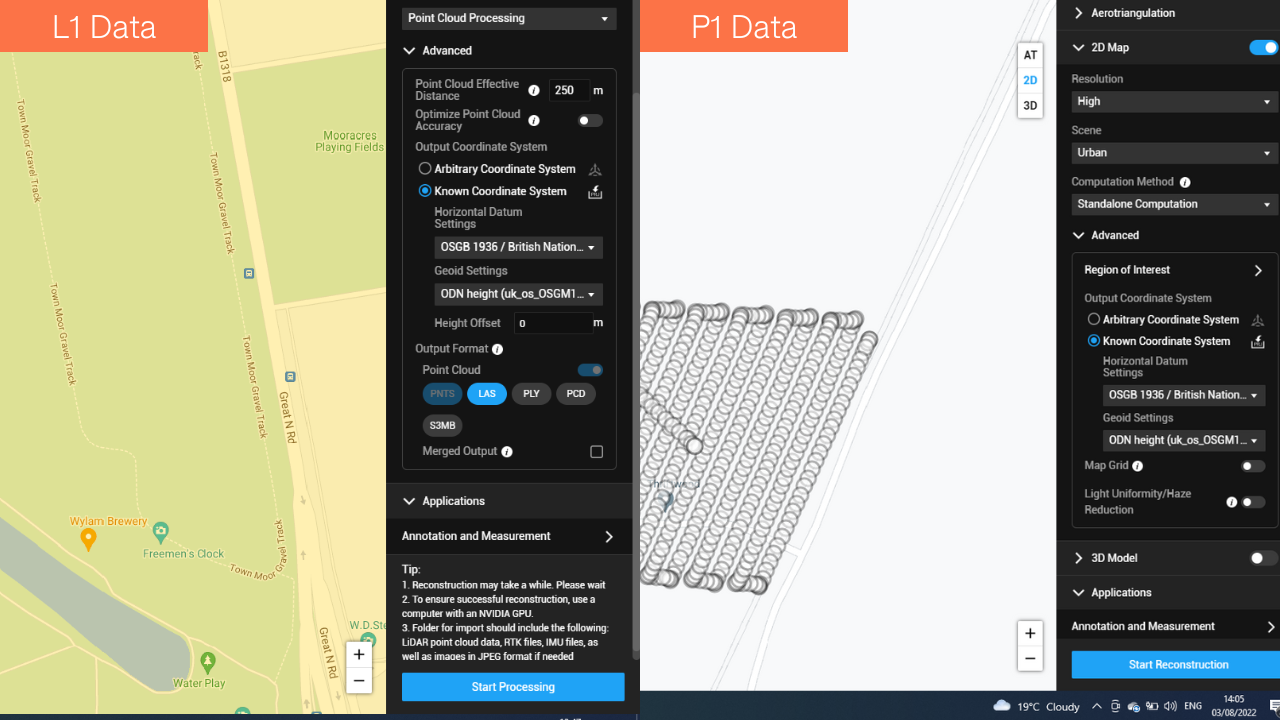Select the LAS output format
1280x720 pixels.
pyautogui.click(x=487, y=394)
